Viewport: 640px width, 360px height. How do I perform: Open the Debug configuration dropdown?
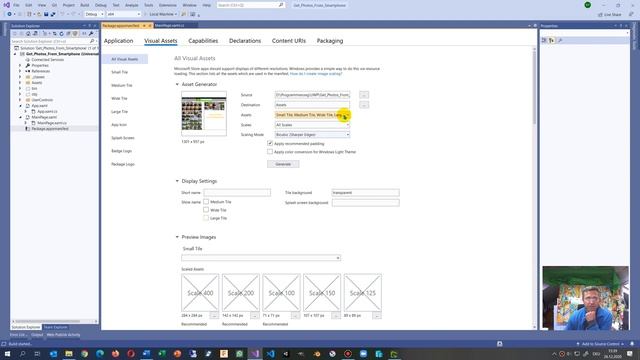pos(94,14)
